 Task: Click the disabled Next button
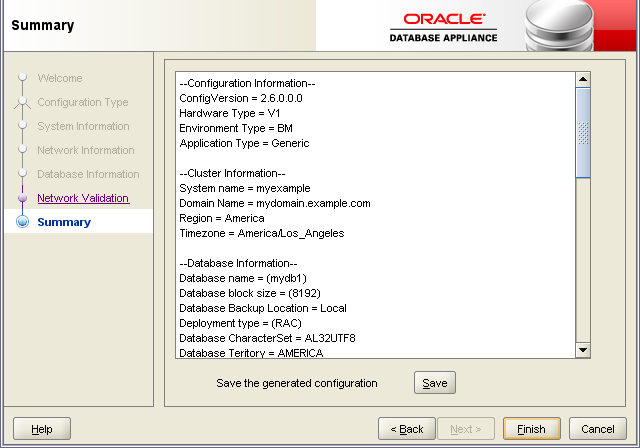point(466,428)
